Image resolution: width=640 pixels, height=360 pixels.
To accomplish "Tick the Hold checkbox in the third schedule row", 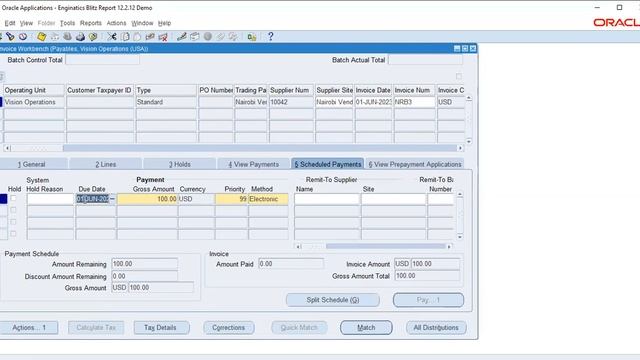I will pos(13,222).
